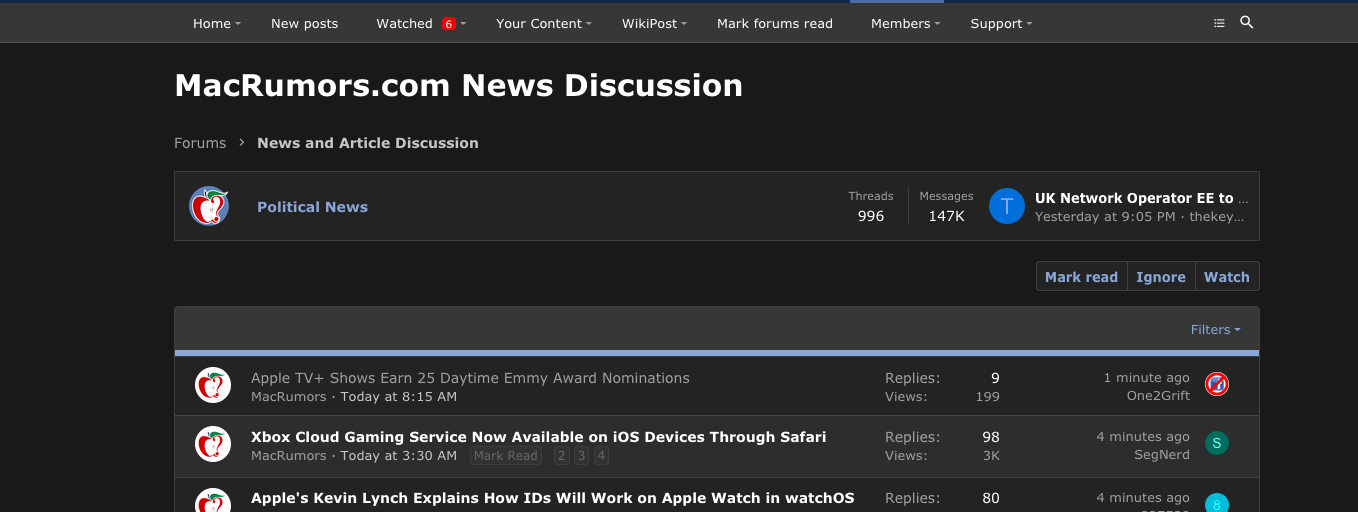Open the Members menu item
Screen dimensions: 1358x512
pos(901,23)
